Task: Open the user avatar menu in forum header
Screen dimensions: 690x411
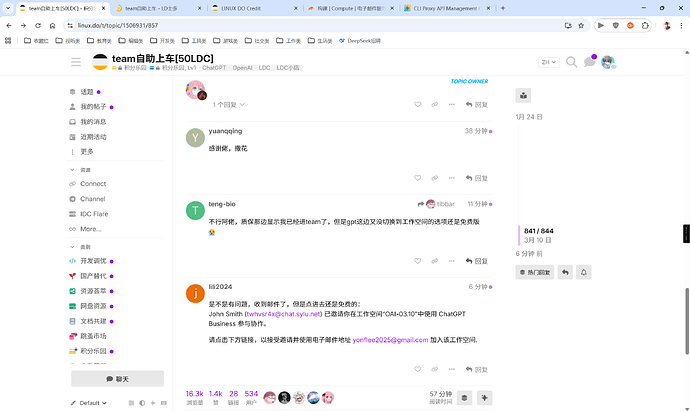Action: click(x=608, y=62)
